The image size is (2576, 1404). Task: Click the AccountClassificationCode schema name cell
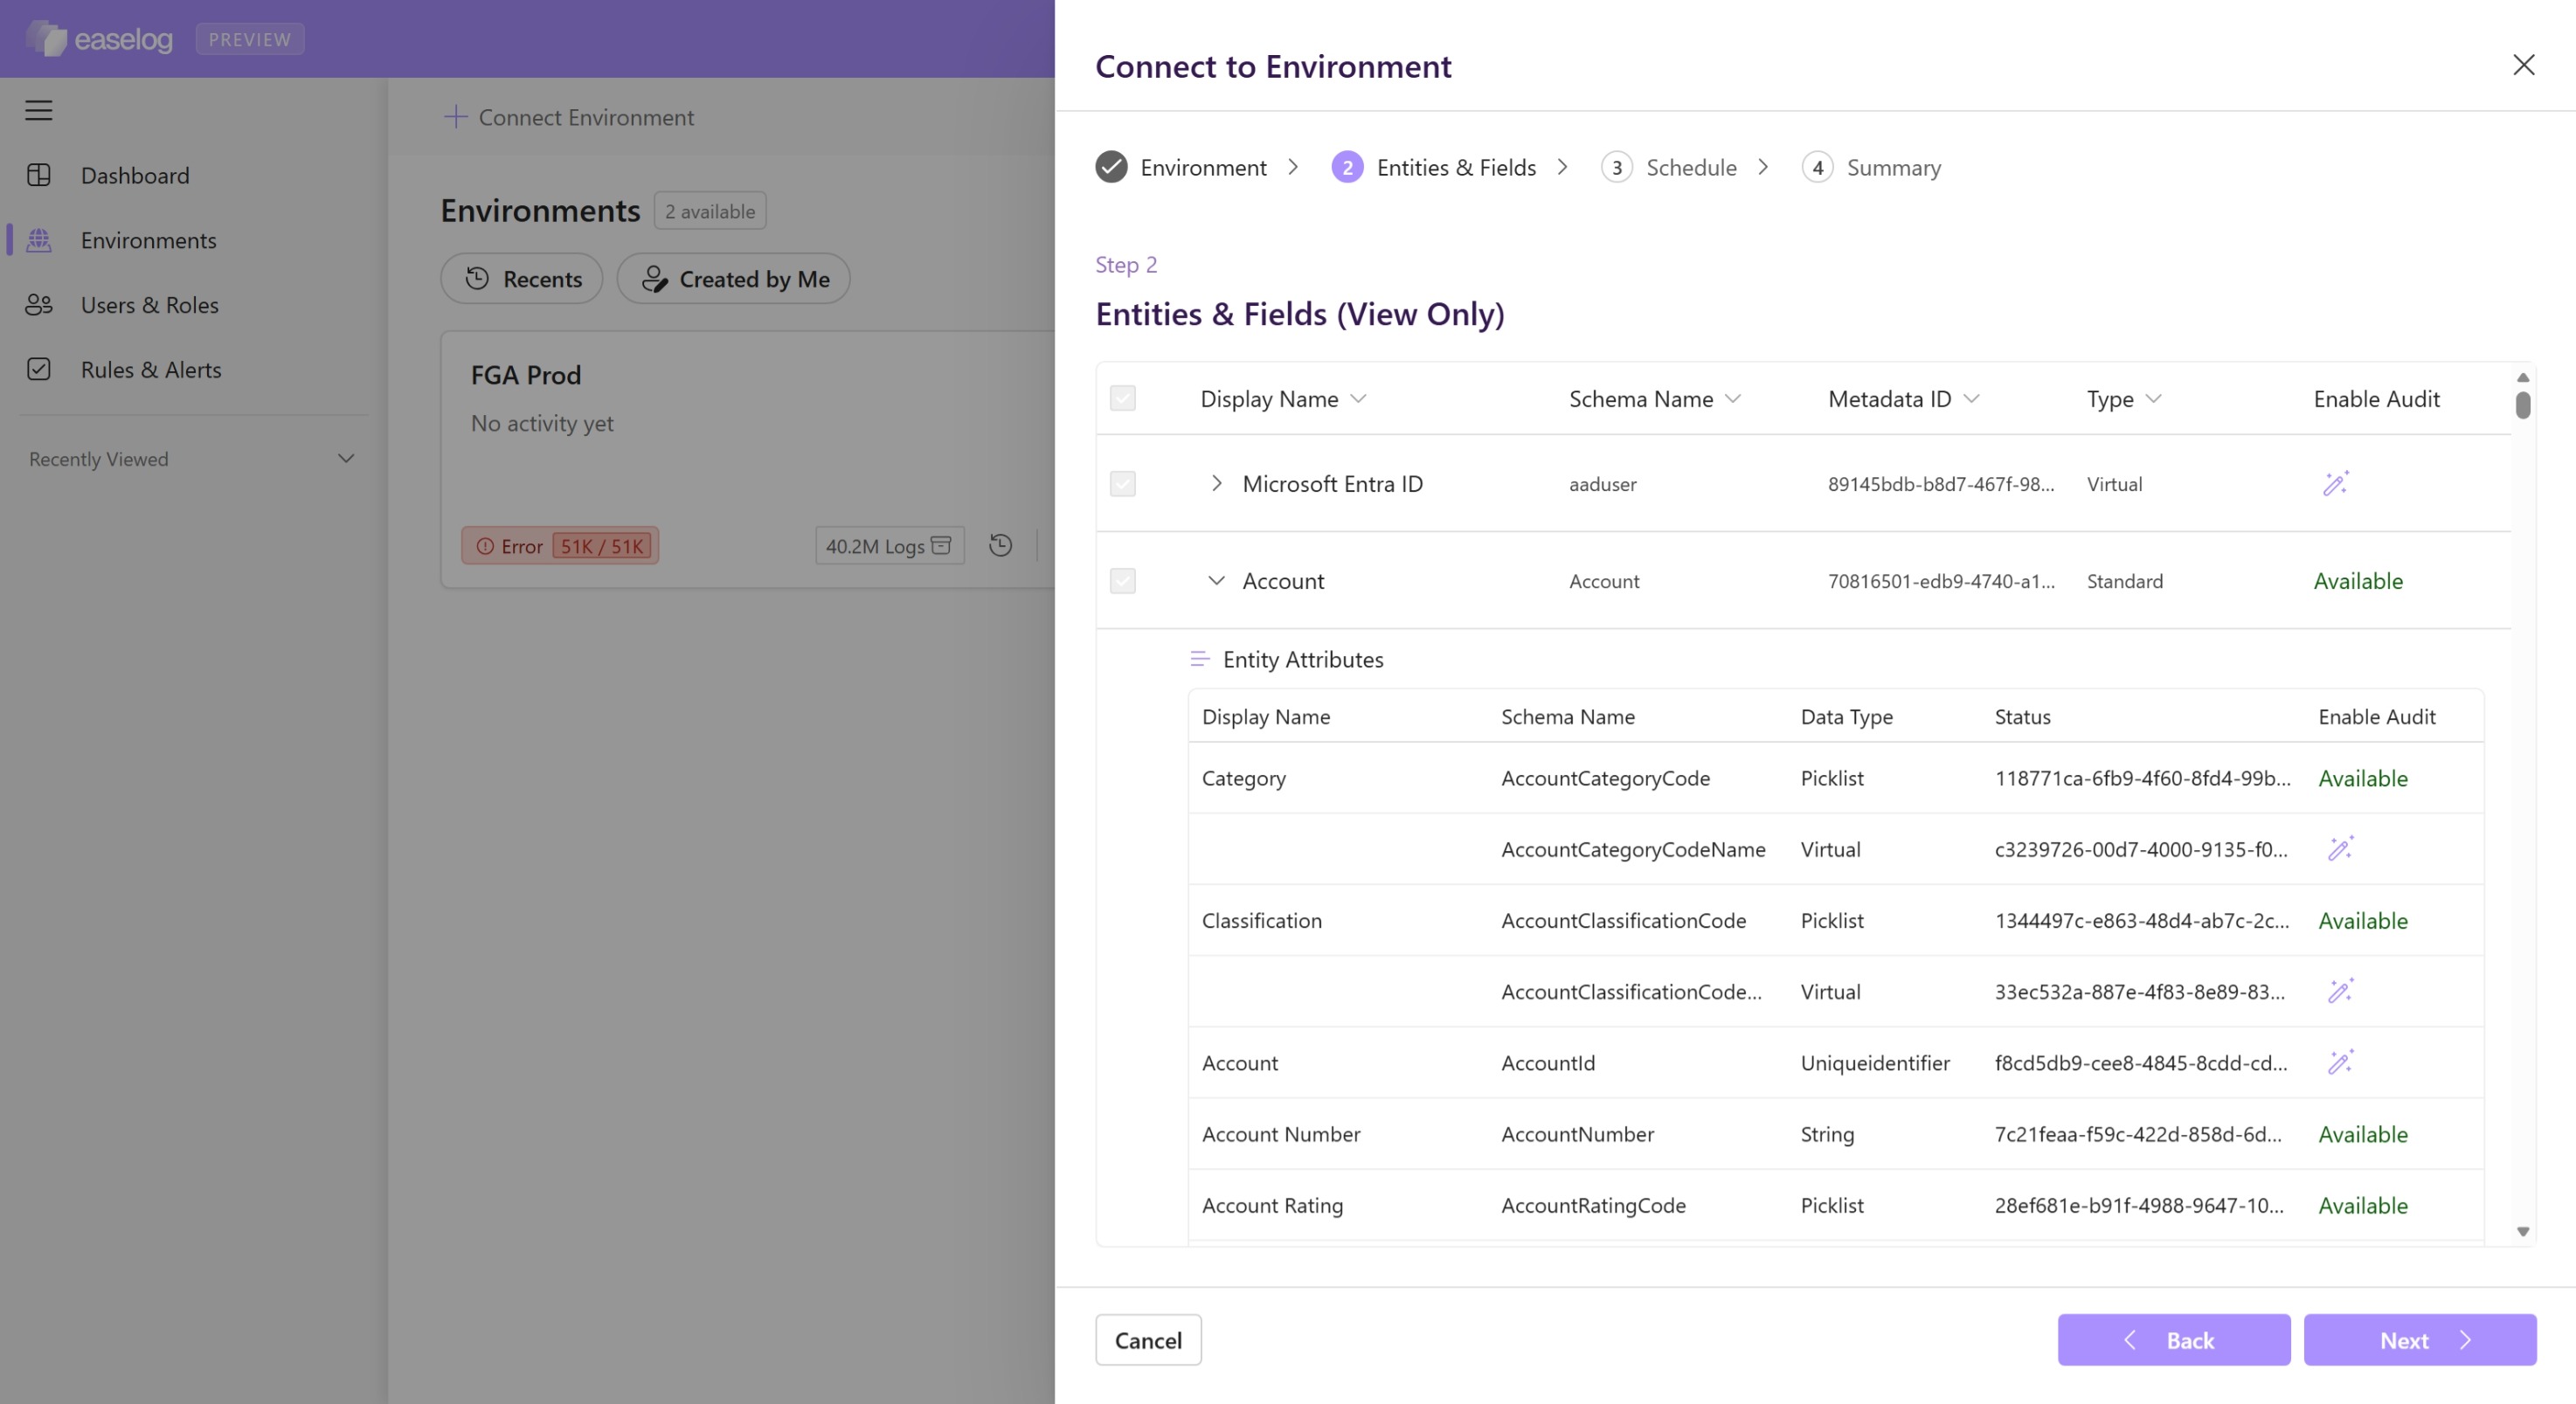(1623, 919)
